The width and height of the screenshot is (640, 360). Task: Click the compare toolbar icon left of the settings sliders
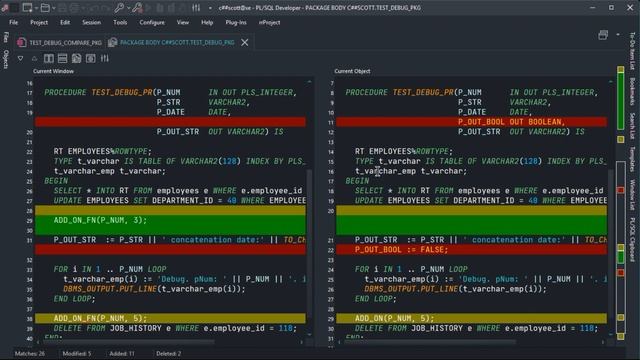(90, 58)
